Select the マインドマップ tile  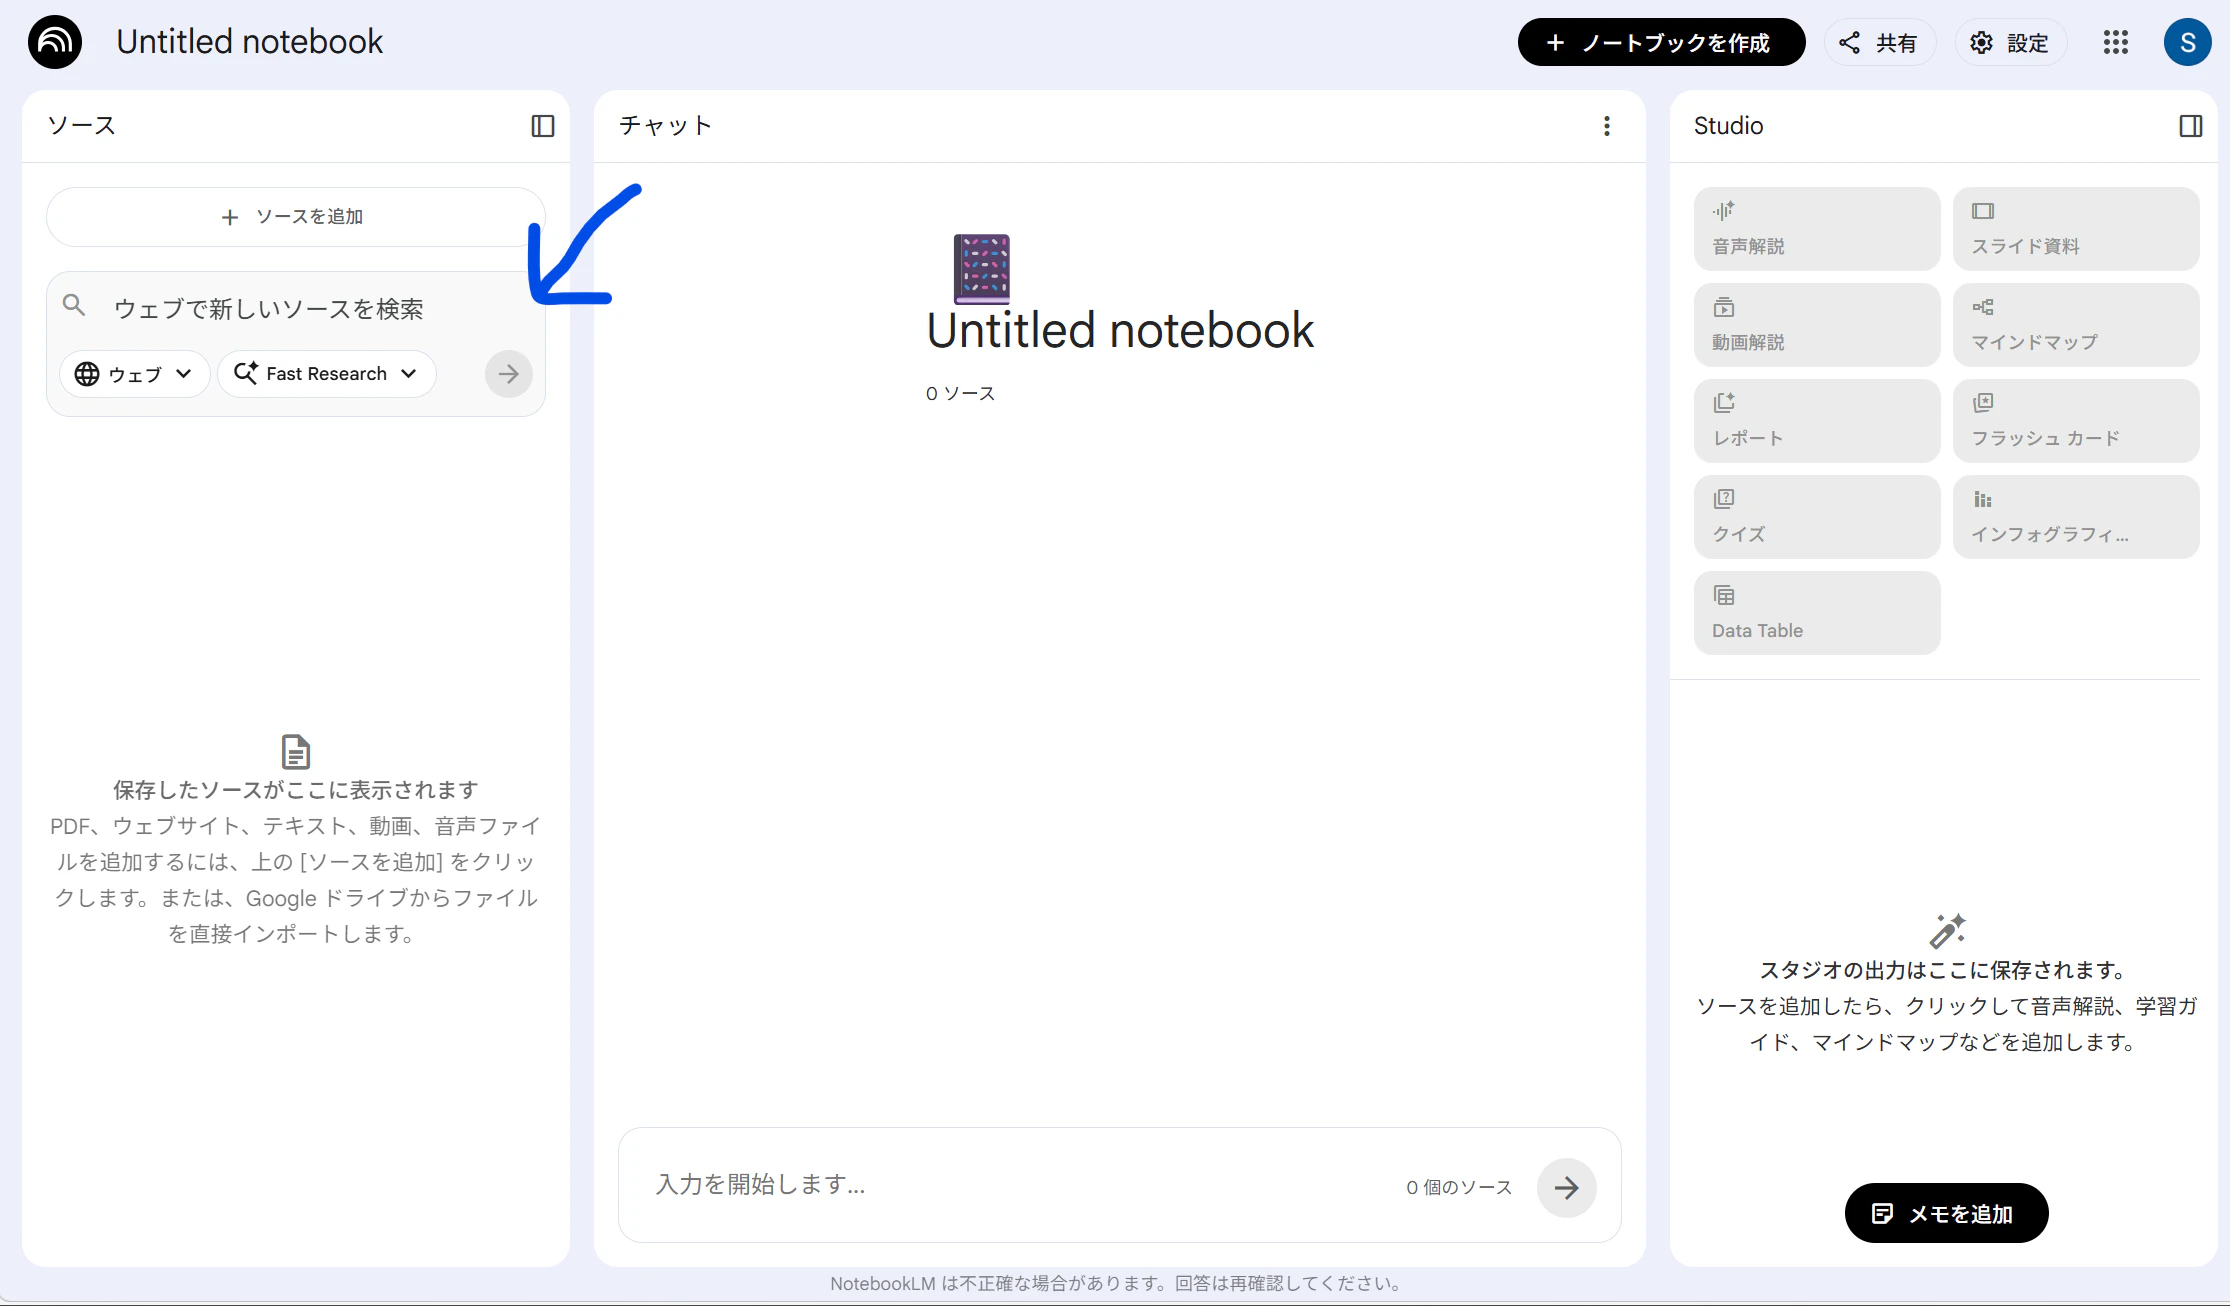coord(2075,325)
